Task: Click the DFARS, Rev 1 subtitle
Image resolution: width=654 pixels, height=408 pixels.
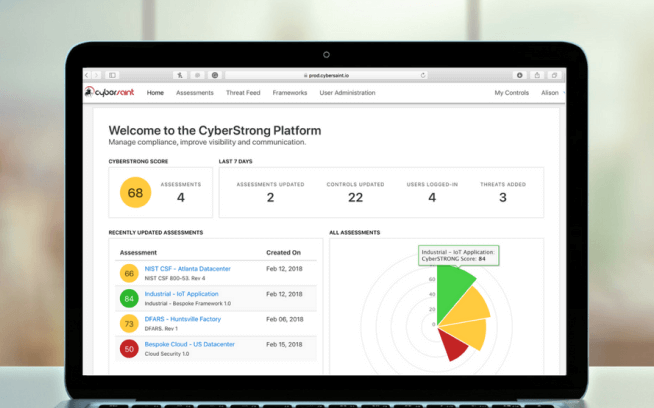Action: click(161, 329)
